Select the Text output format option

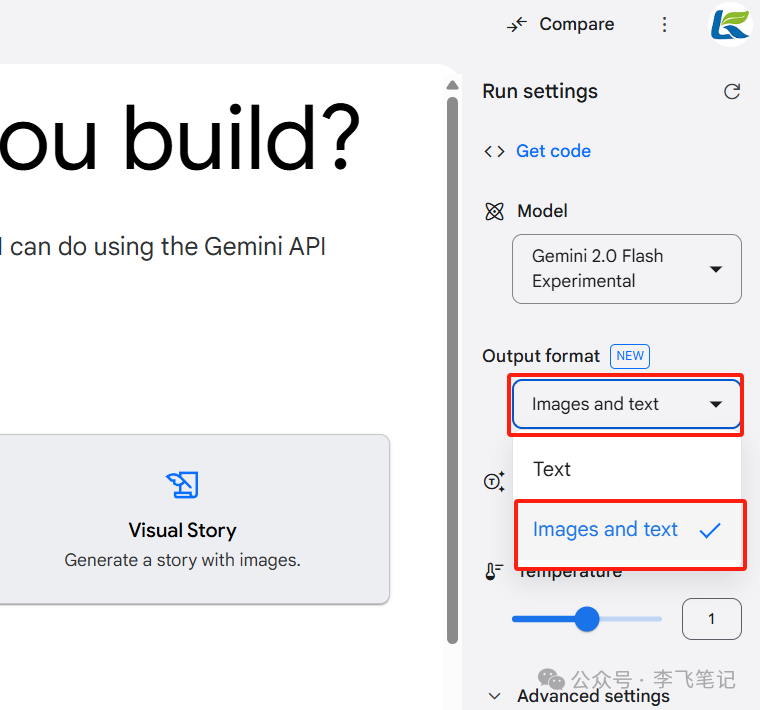(627, 469)
